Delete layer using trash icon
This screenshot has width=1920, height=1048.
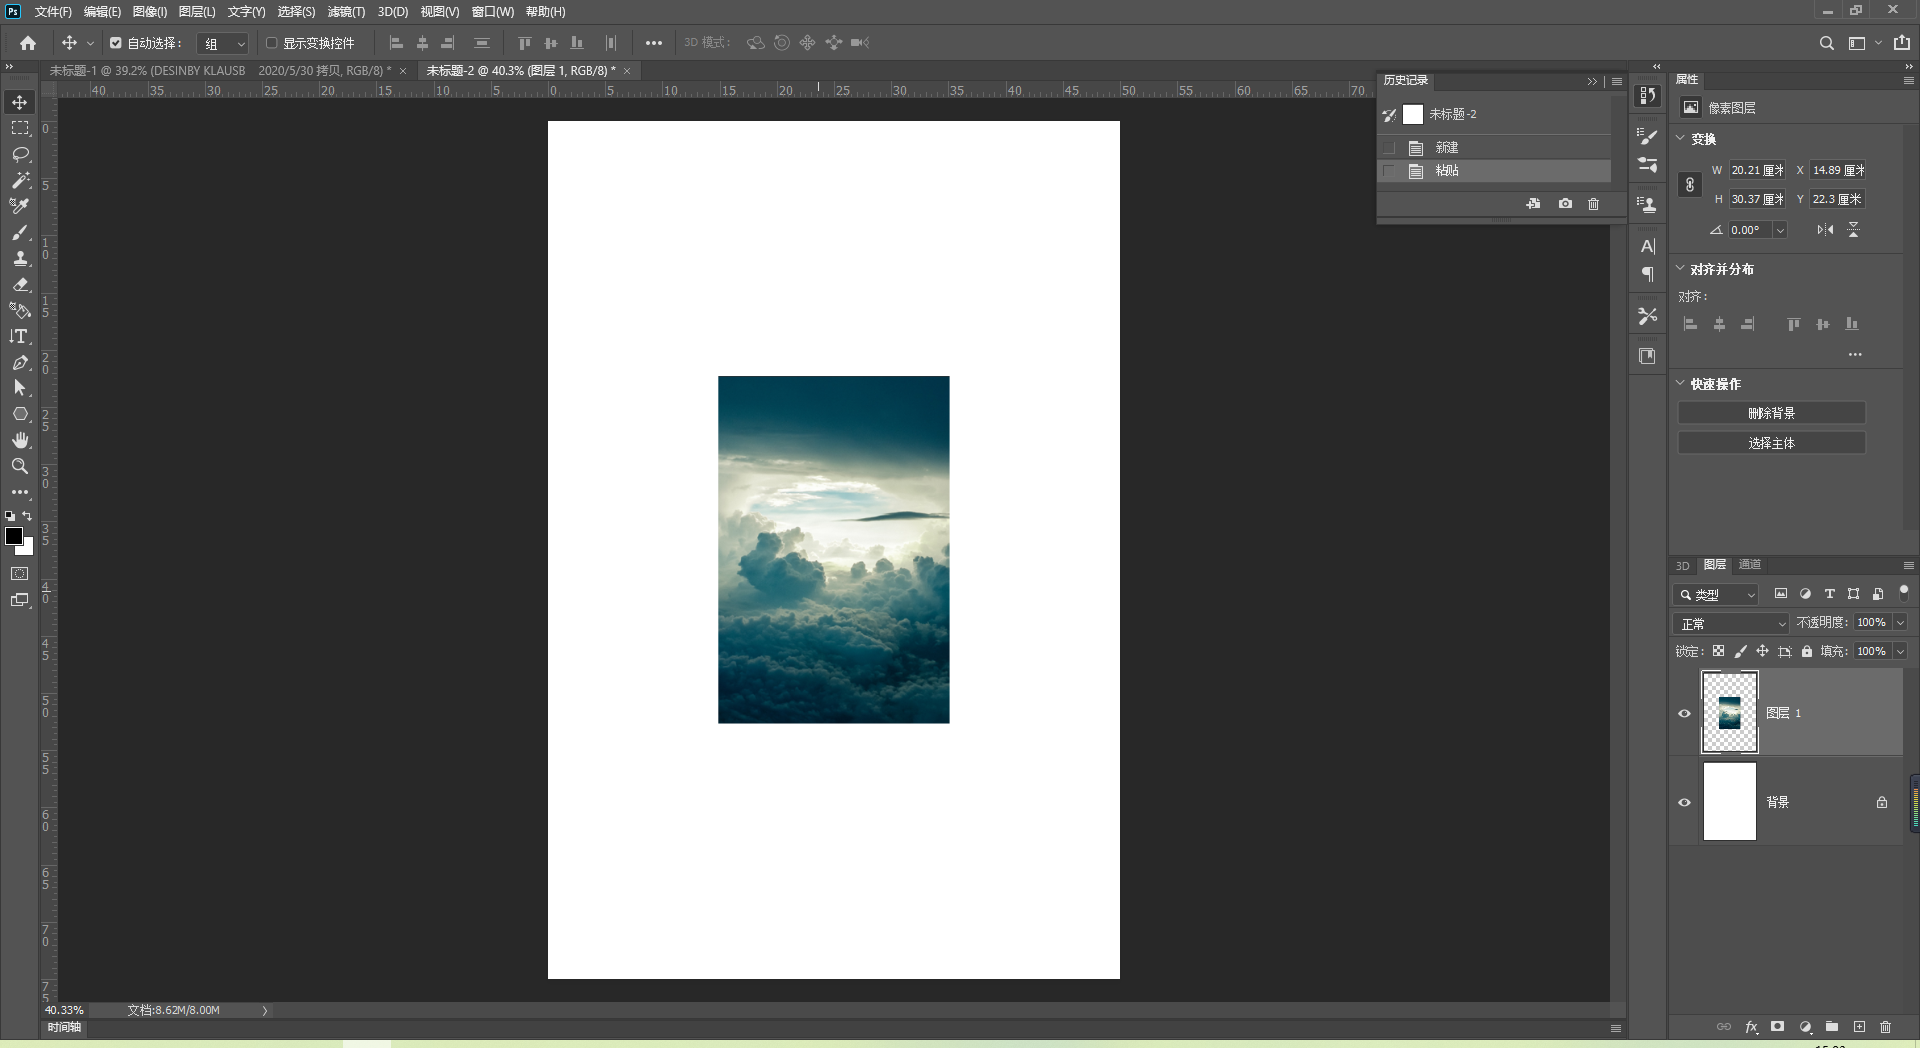(1886, 1027)
